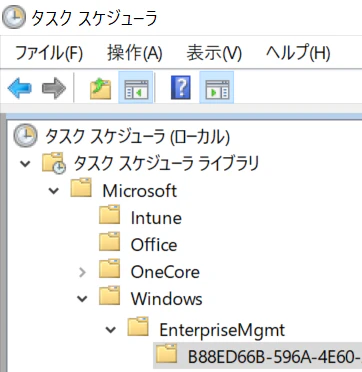Toggle the Show/Hide Action Pane icon
The height and width of the screenshot is (372, 362).
216,88
